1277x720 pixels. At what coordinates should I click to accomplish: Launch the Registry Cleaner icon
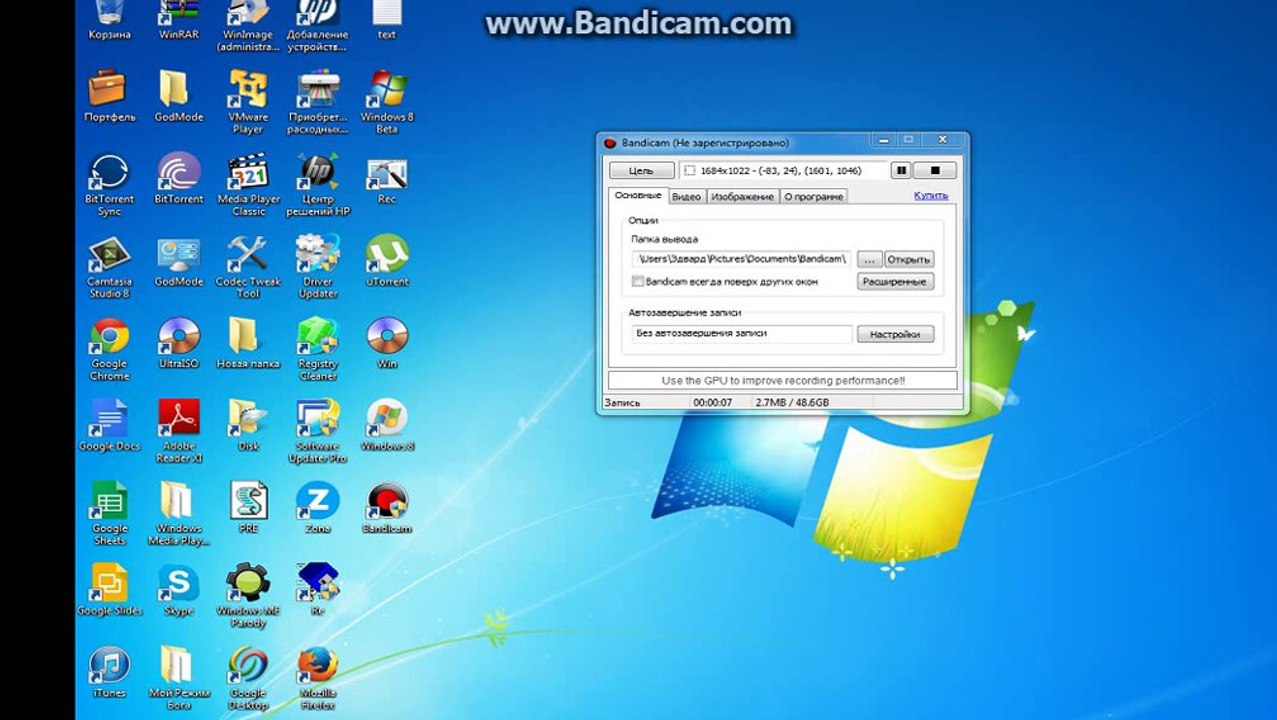(x=317, y=350)
